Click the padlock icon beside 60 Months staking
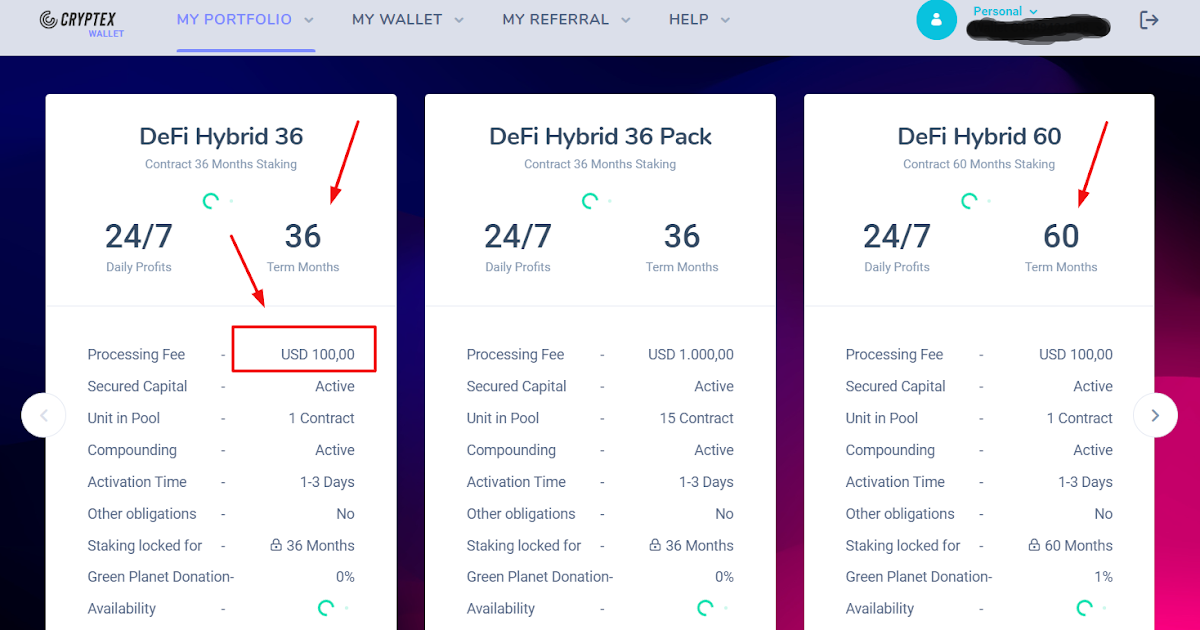The height and width of the screenshot is (630, 1200). (1032, 545)
